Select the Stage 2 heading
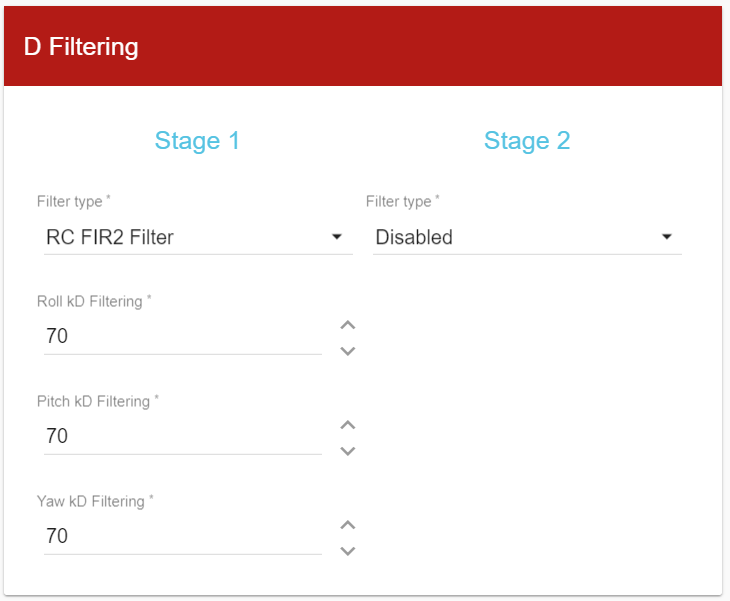The height and width of the screenshot is (601, 730). click(527, 140)
